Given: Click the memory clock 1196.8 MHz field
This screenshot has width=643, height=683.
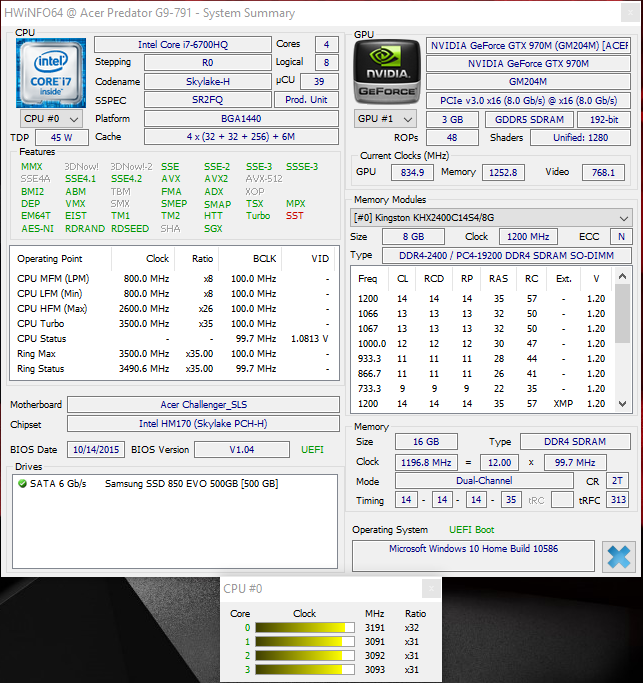Looking at the screenshot, I should click(426, 462).
